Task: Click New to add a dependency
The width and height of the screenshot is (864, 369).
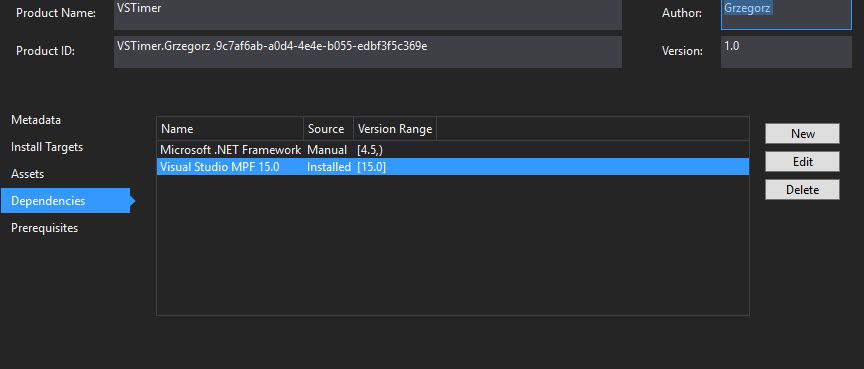Action: point(802,134)
